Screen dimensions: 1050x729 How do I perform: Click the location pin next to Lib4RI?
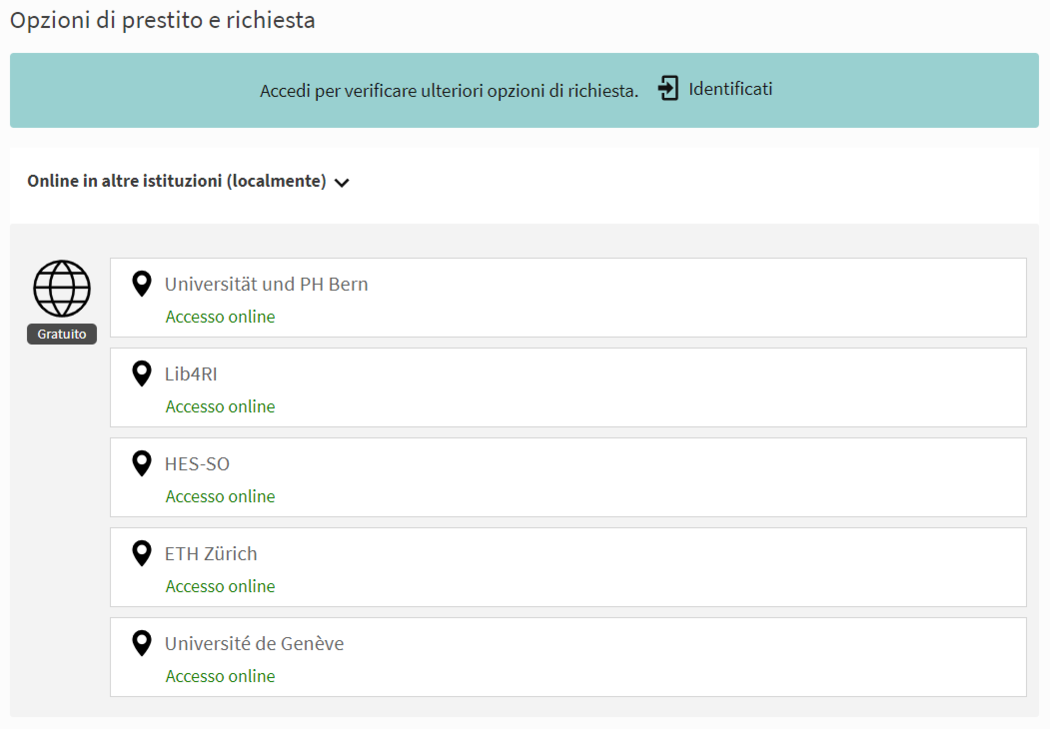pyautogui.click(x=142, y=374)
